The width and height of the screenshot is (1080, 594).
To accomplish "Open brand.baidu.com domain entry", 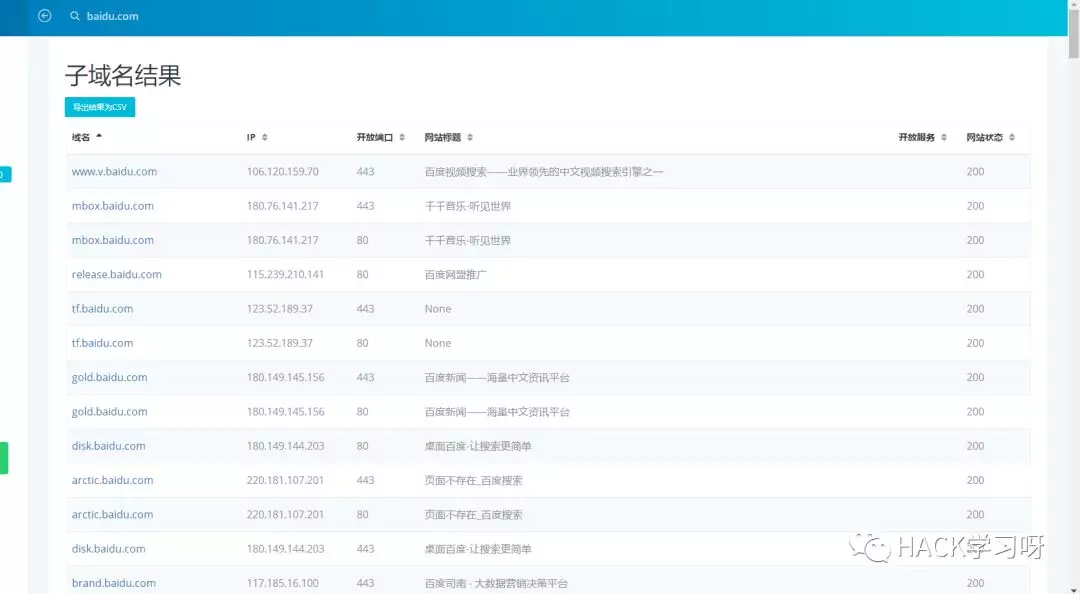I will coord(114,583).
